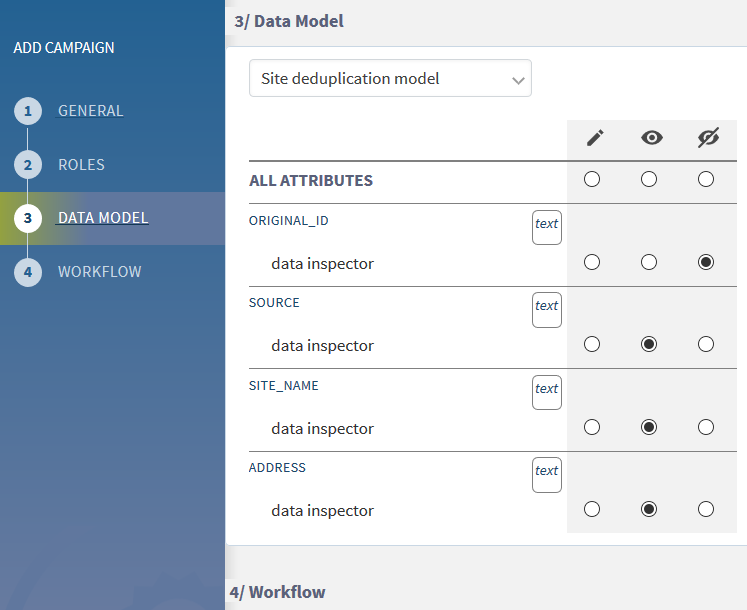Viewport: 747px width, 610px height.
Task: Click the text type badge for ADDRESS
Action: click(546, 474)
